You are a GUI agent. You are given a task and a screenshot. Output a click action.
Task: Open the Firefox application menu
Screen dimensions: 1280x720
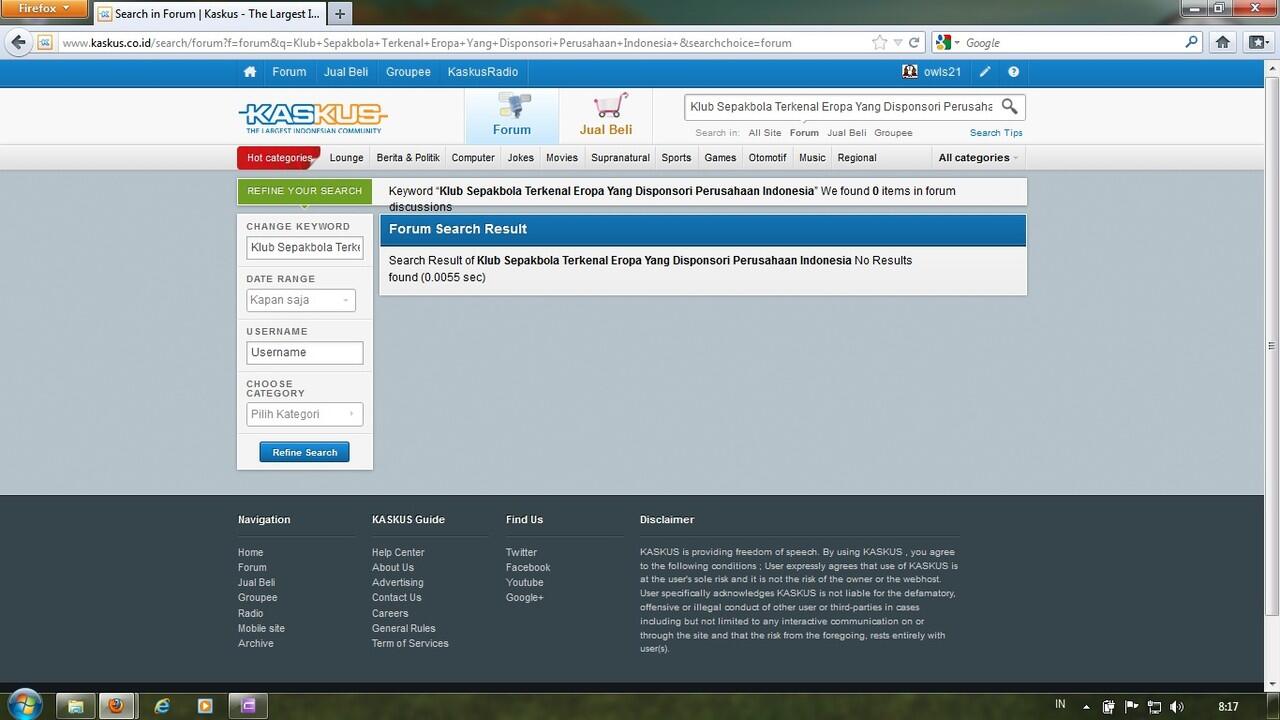tap(45, 8)
